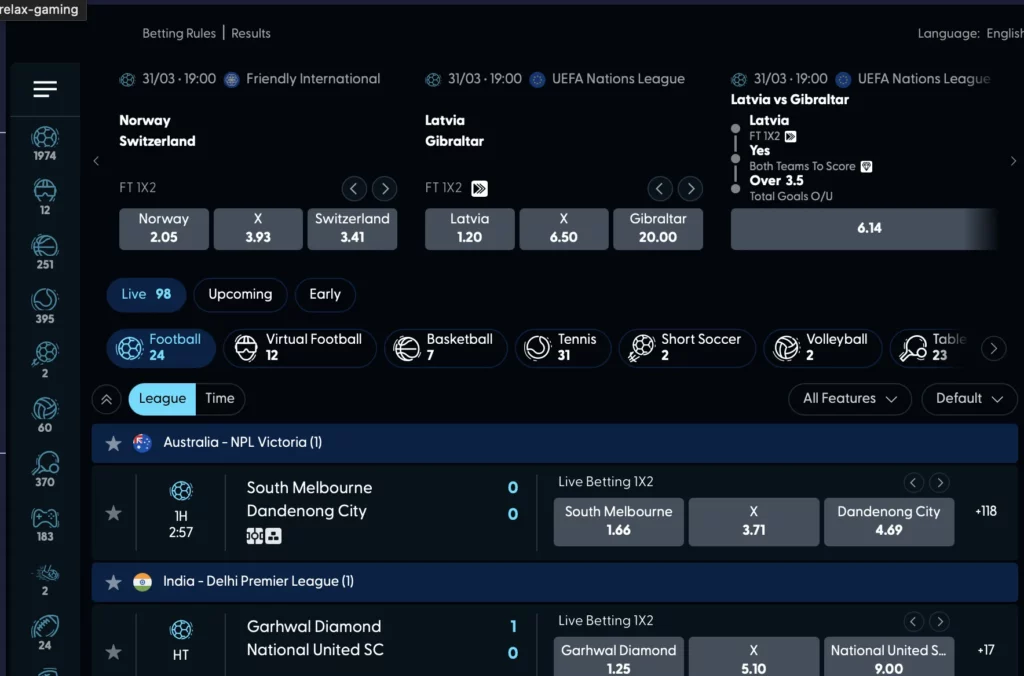This screenshot has width=1024, height=676.
Task: Choose Football 24 sport filter
Action: tap(161, 347)
